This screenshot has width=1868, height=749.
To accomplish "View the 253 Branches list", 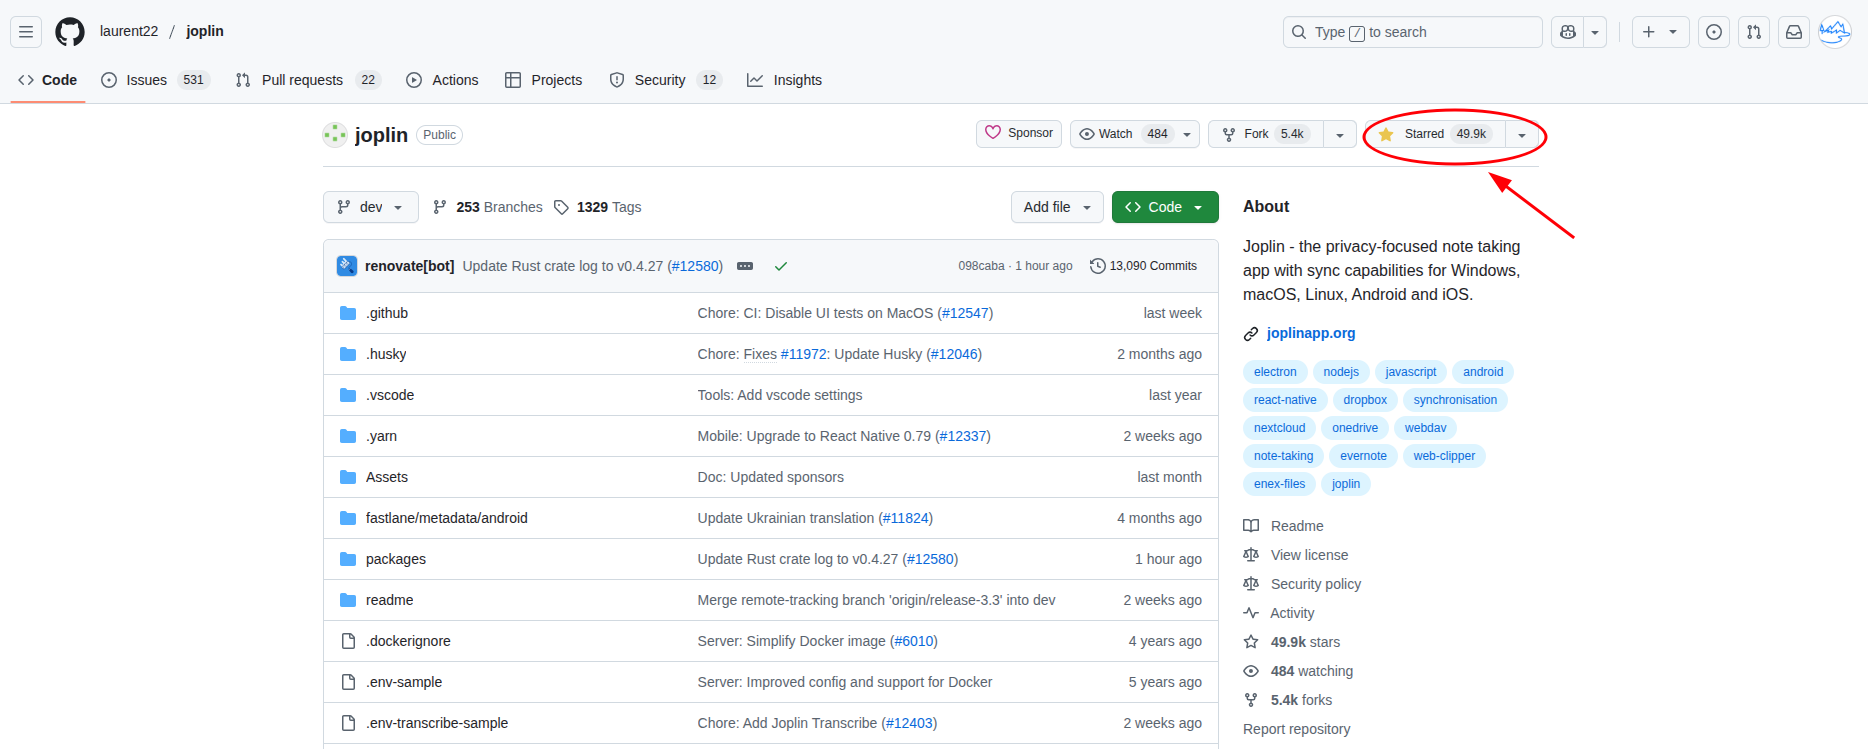I will pos(488,207).
